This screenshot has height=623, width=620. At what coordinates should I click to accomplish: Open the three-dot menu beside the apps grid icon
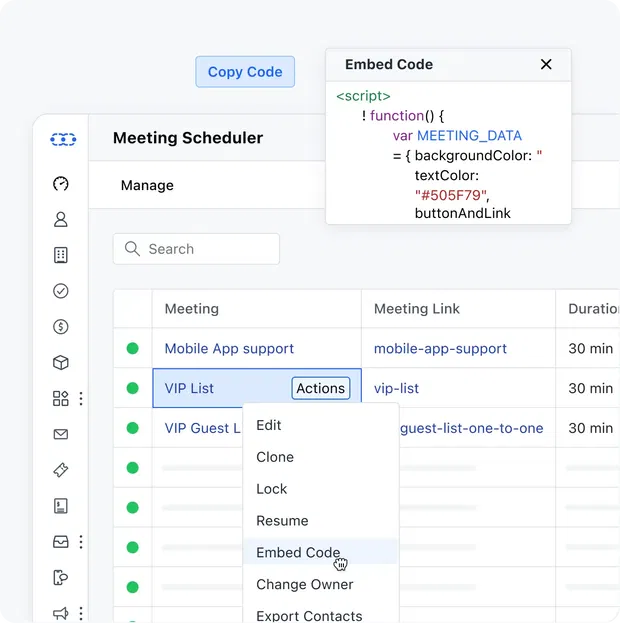pos(81,399)
